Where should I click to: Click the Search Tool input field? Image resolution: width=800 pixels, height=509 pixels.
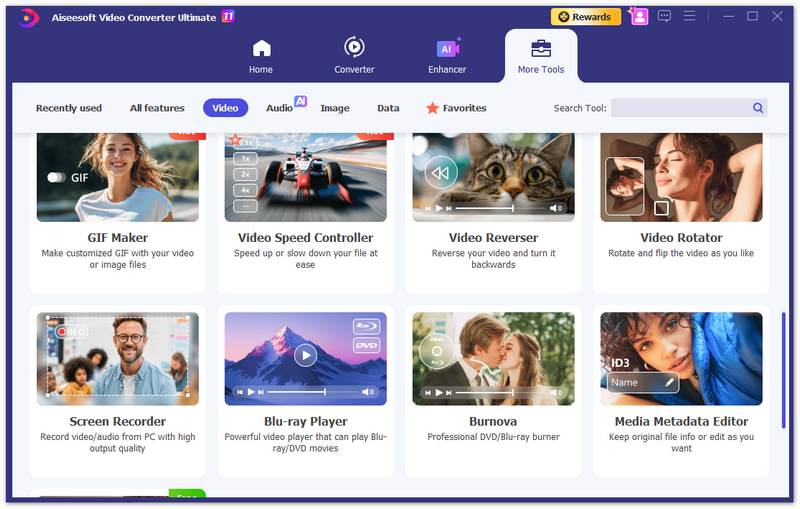pos(681,108)
